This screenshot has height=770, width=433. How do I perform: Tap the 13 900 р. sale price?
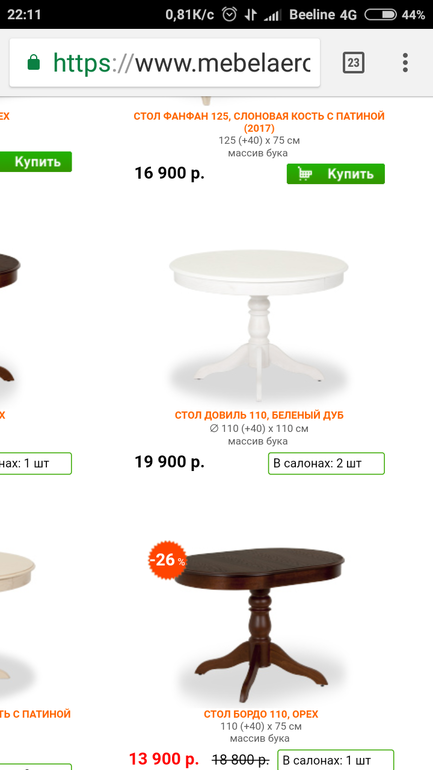(164, 759)
